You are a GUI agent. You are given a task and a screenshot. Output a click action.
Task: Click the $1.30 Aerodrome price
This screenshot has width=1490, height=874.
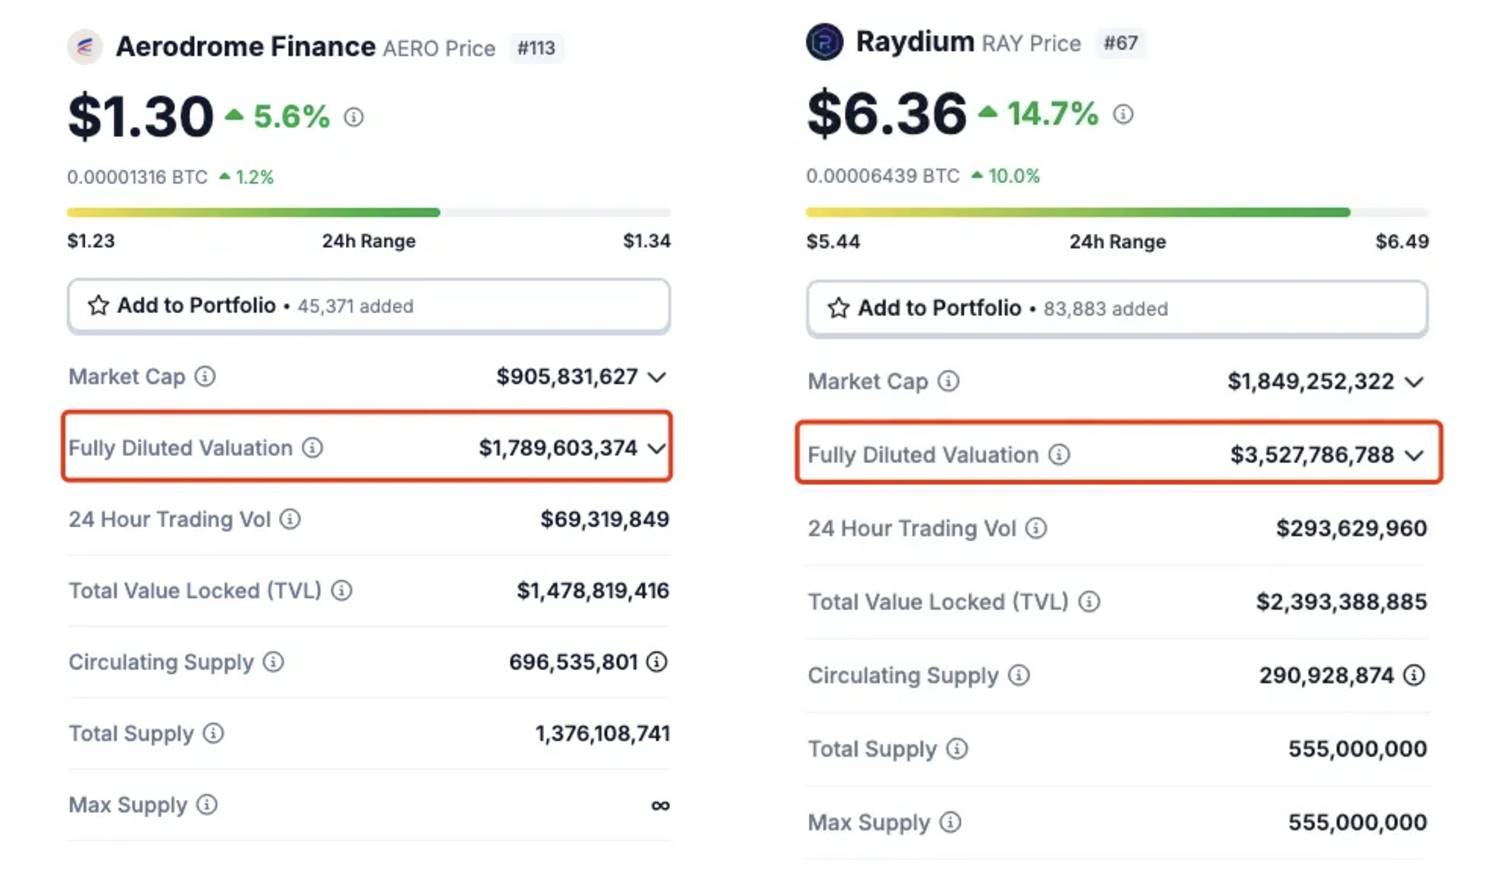click(x=141, y=117)
